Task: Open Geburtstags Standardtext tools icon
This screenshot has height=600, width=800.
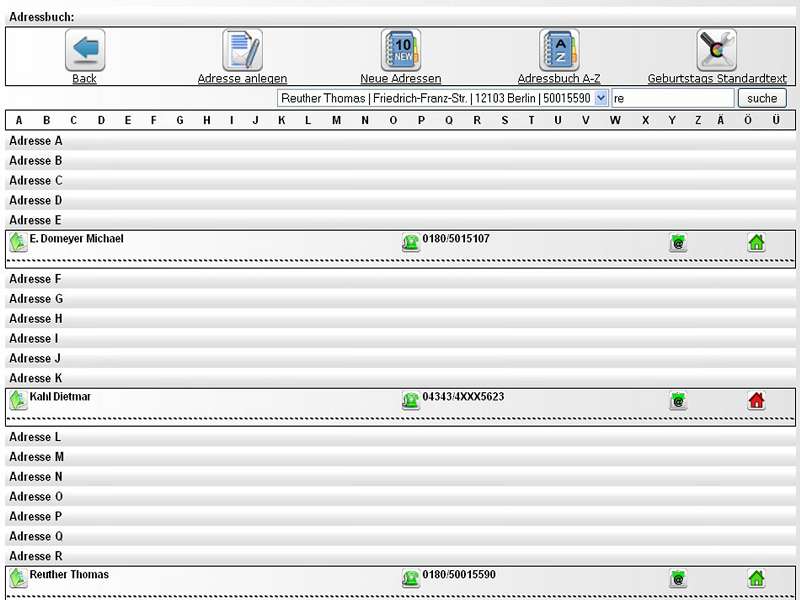Action: pos(717,49)
